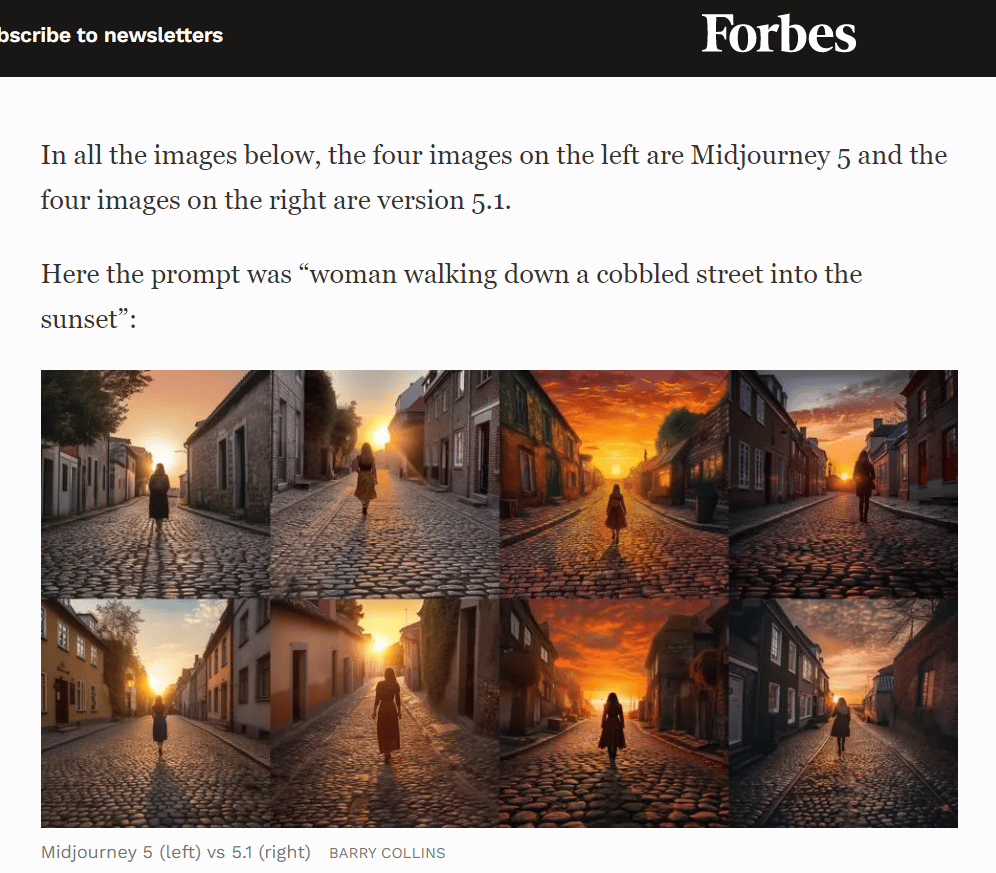Screen dimensions: 996x873
Task: Select the bottom-right image with the dark houses
Action: coord(844,713)
